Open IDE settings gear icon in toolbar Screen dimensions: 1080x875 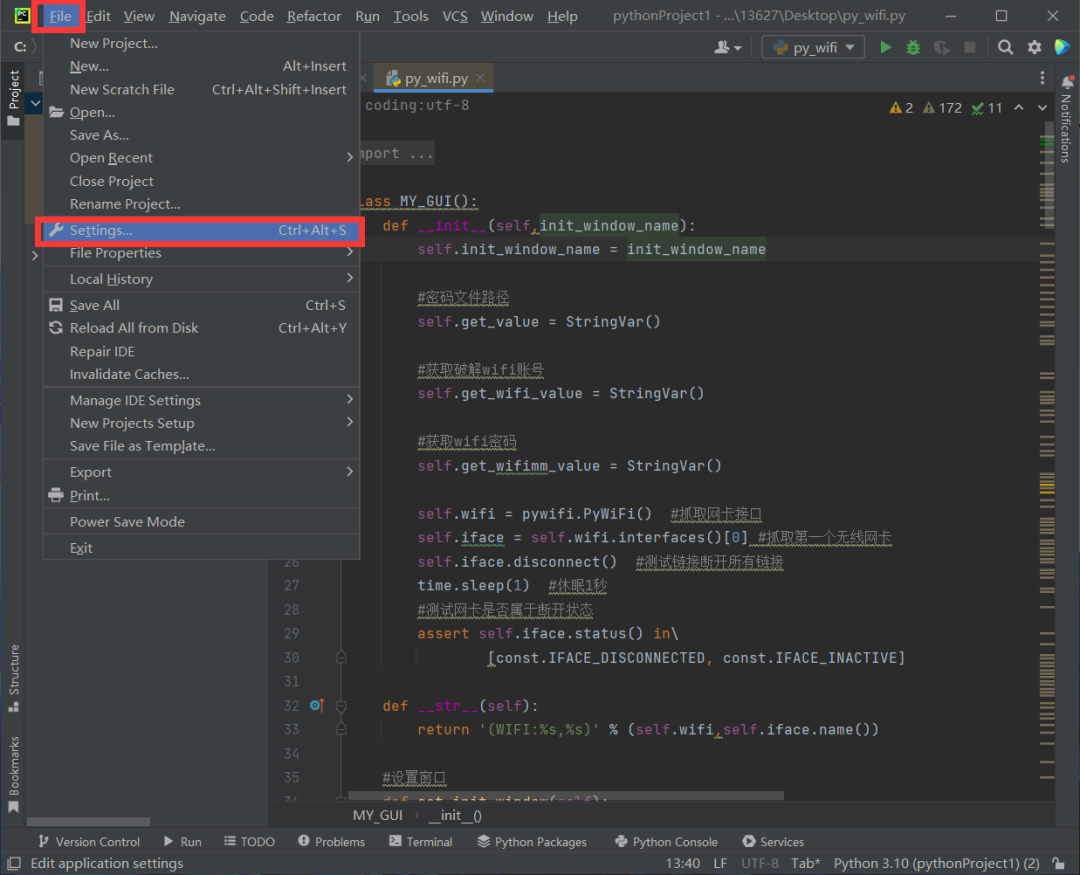coord(1034,47)
